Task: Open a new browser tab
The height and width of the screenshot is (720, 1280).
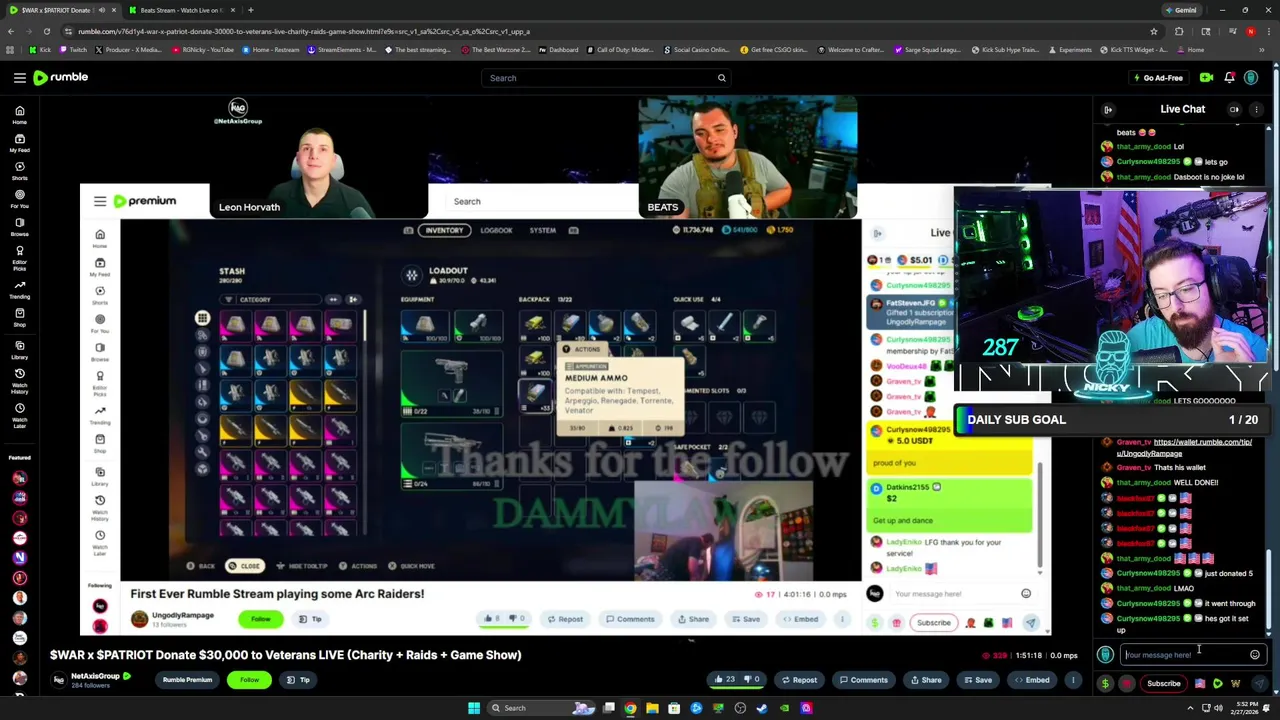Action: (250, 10)
